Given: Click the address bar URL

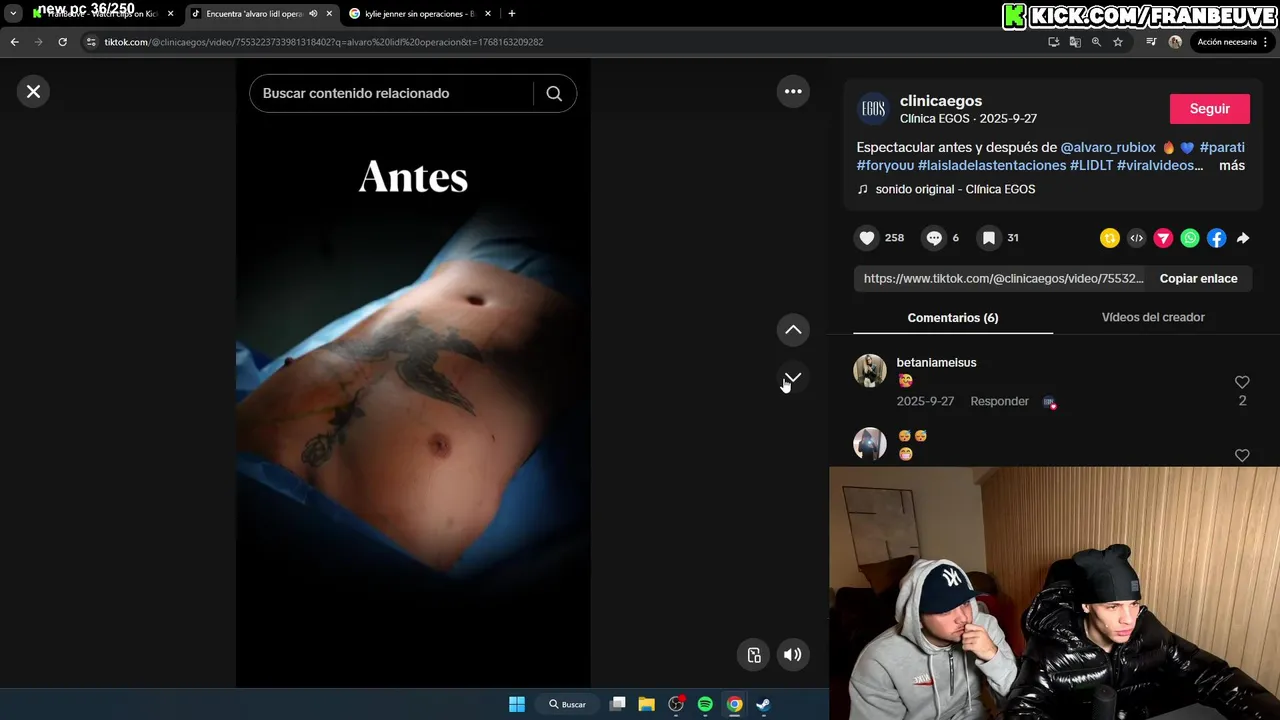Looking at the screenshot, I should click(324, 42).
